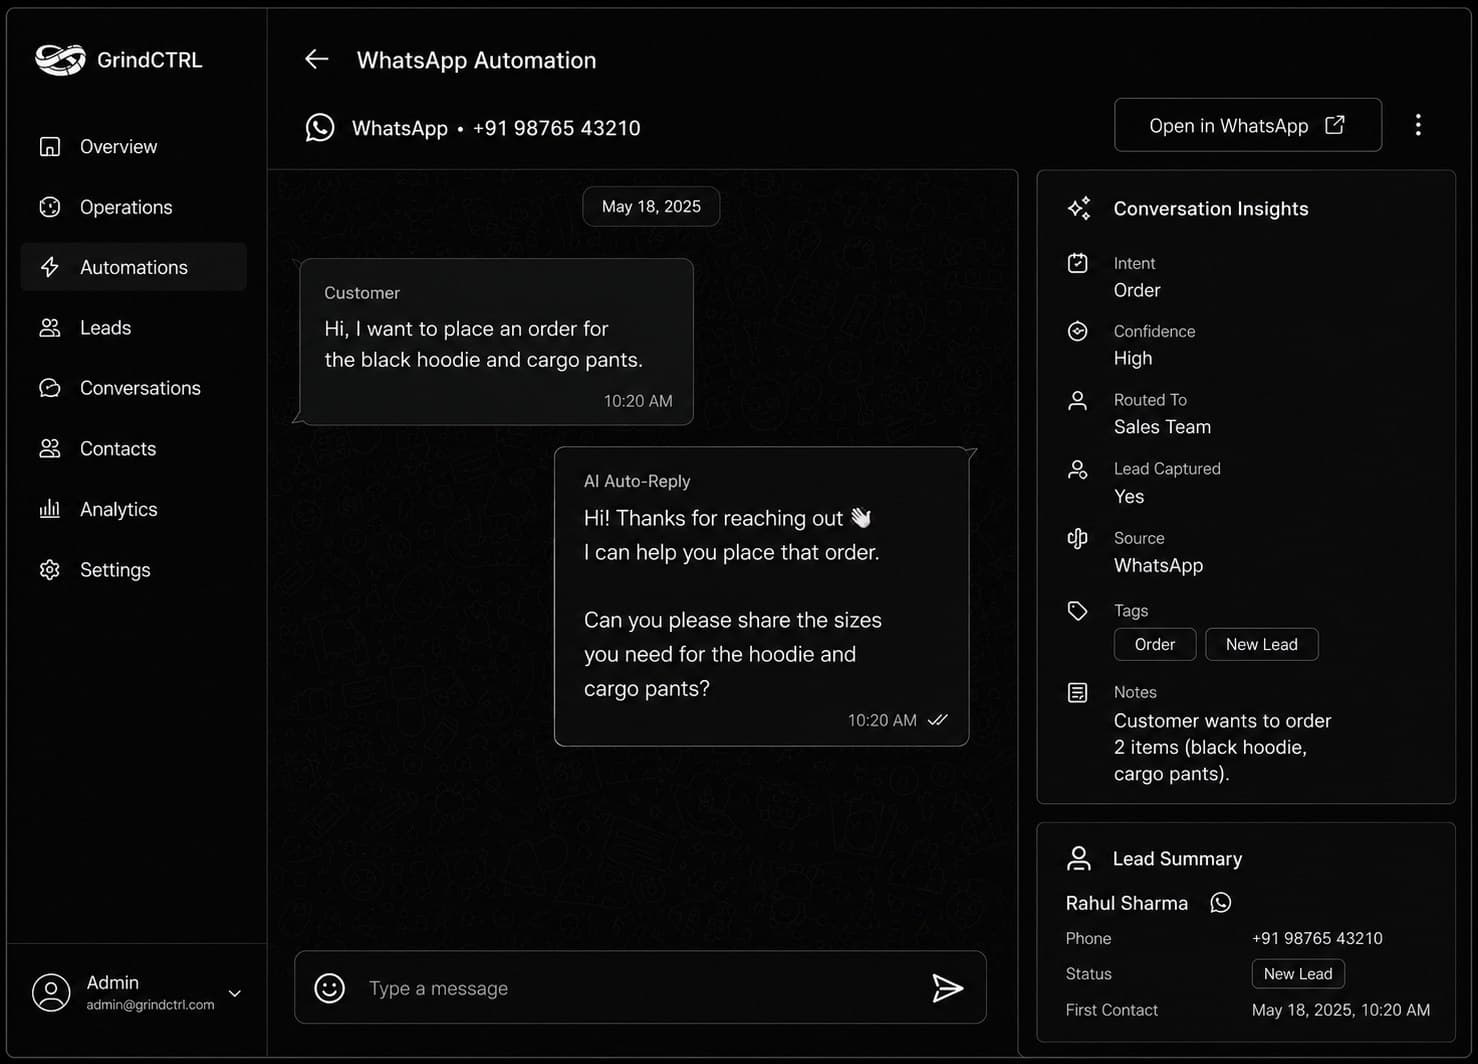Open Admin profile avatar menu
The width and height of the screenshot is (1478, 1064).
point(51,992)
